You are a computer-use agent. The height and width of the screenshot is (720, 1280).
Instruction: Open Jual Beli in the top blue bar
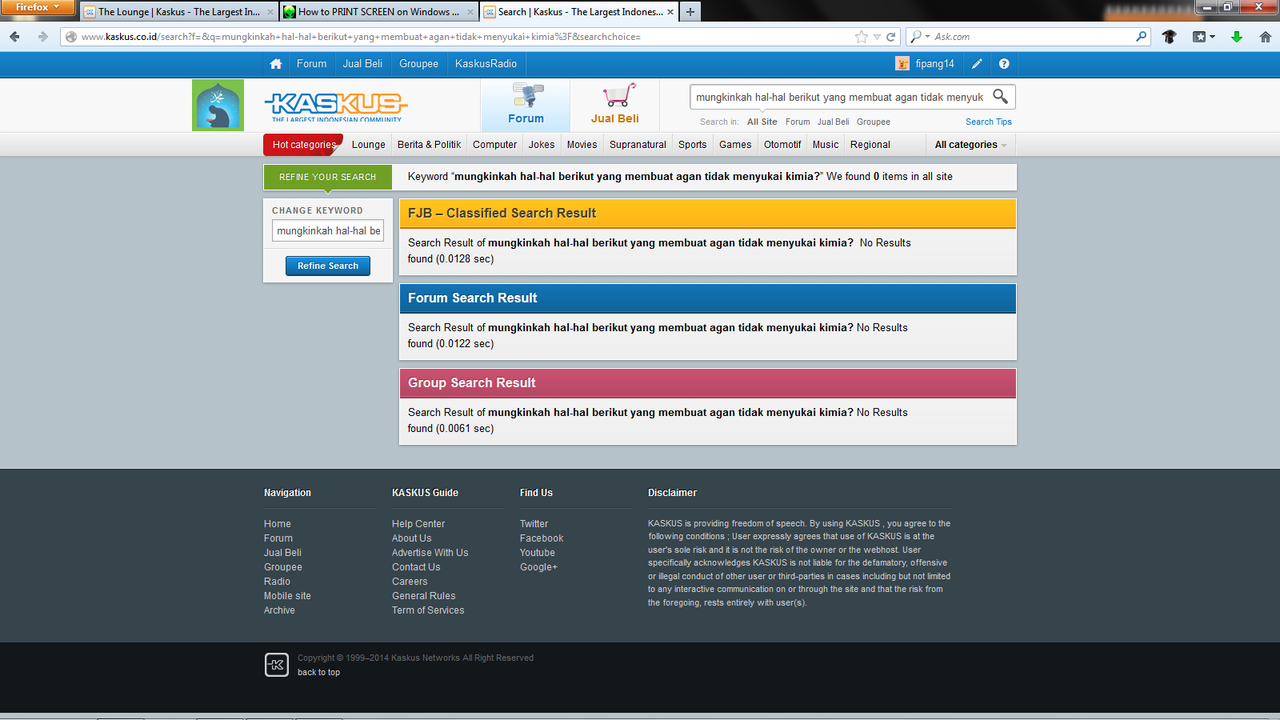363,64
